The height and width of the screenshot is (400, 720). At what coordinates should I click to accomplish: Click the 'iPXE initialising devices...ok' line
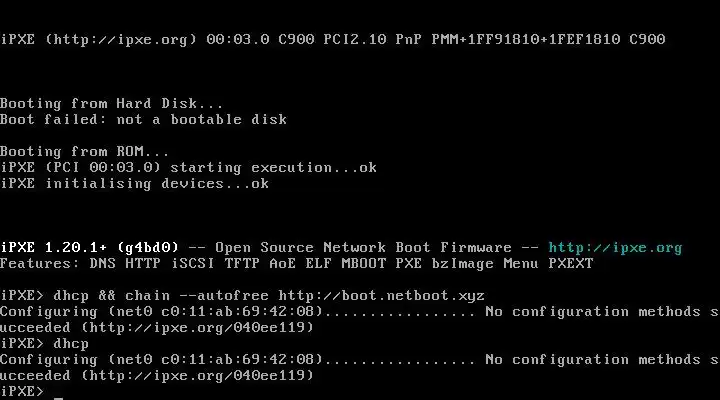tap(135, 184)
